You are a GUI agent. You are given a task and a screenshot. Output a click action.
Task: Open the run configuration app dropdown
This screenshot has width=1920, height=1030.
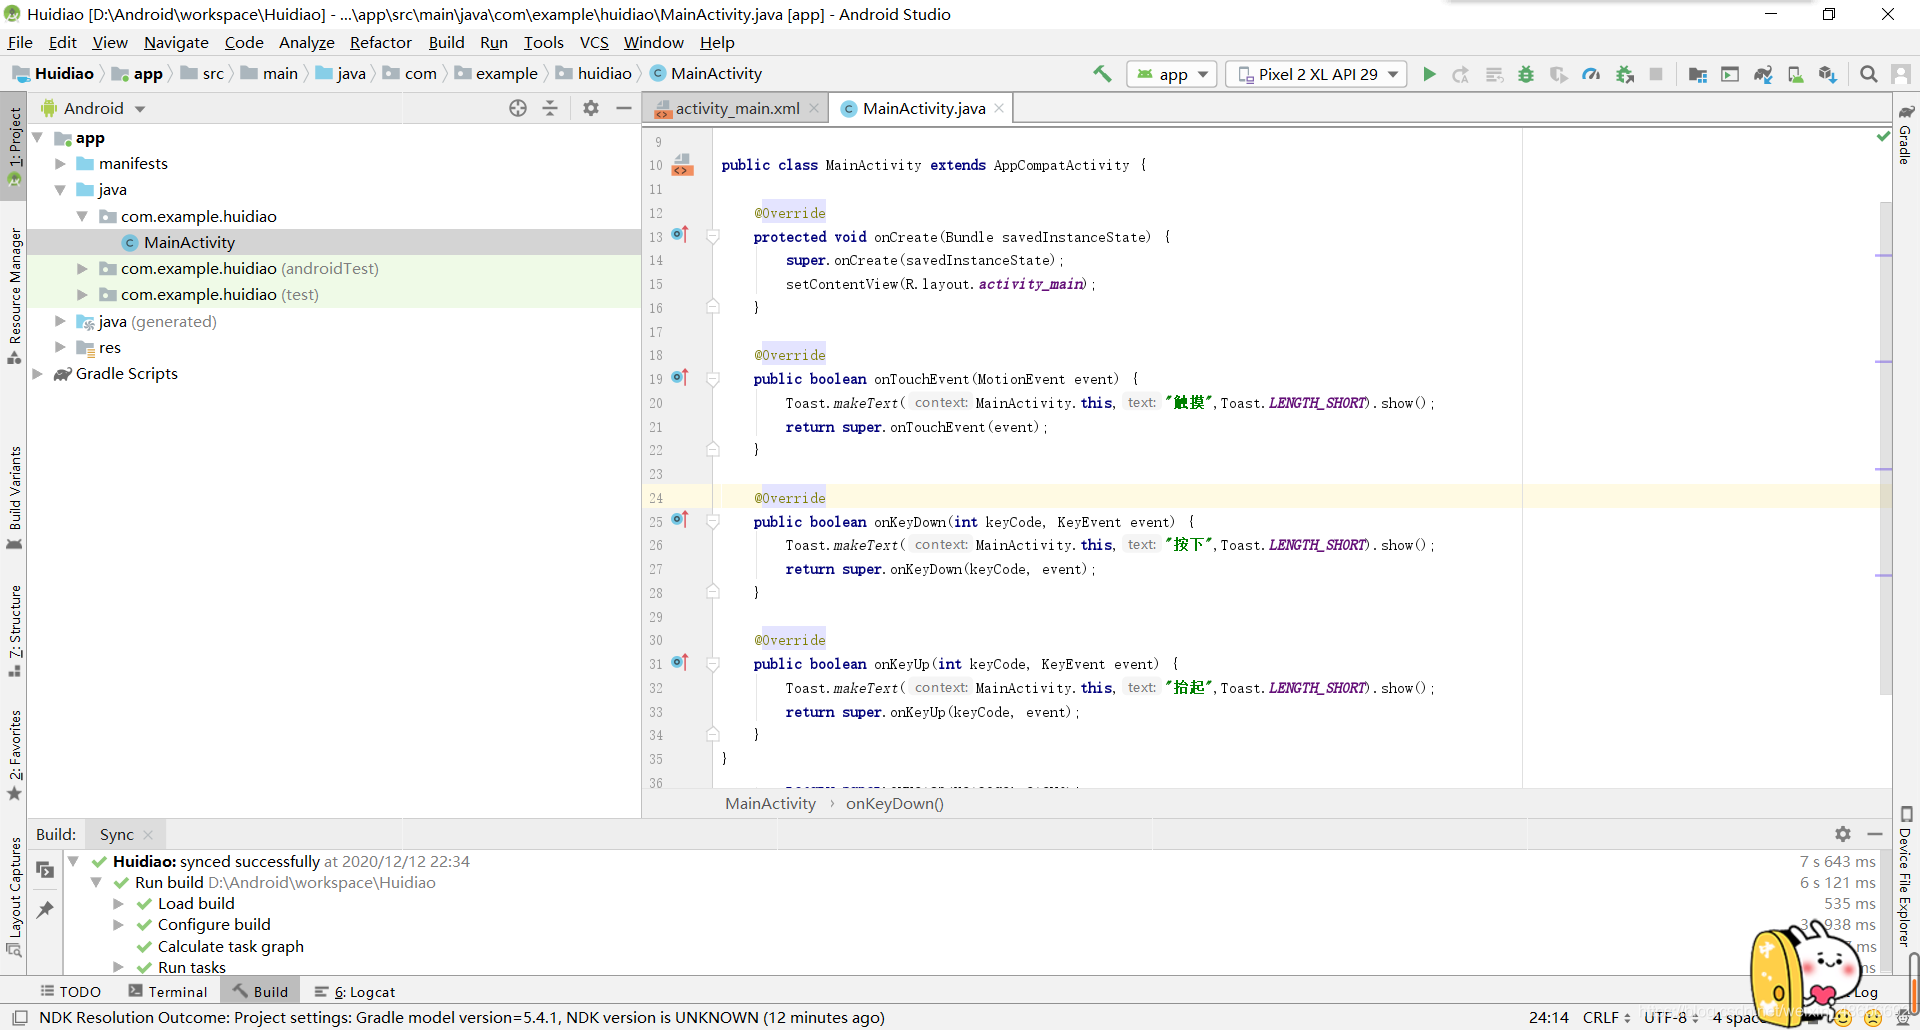click(x=1172, y=74)
